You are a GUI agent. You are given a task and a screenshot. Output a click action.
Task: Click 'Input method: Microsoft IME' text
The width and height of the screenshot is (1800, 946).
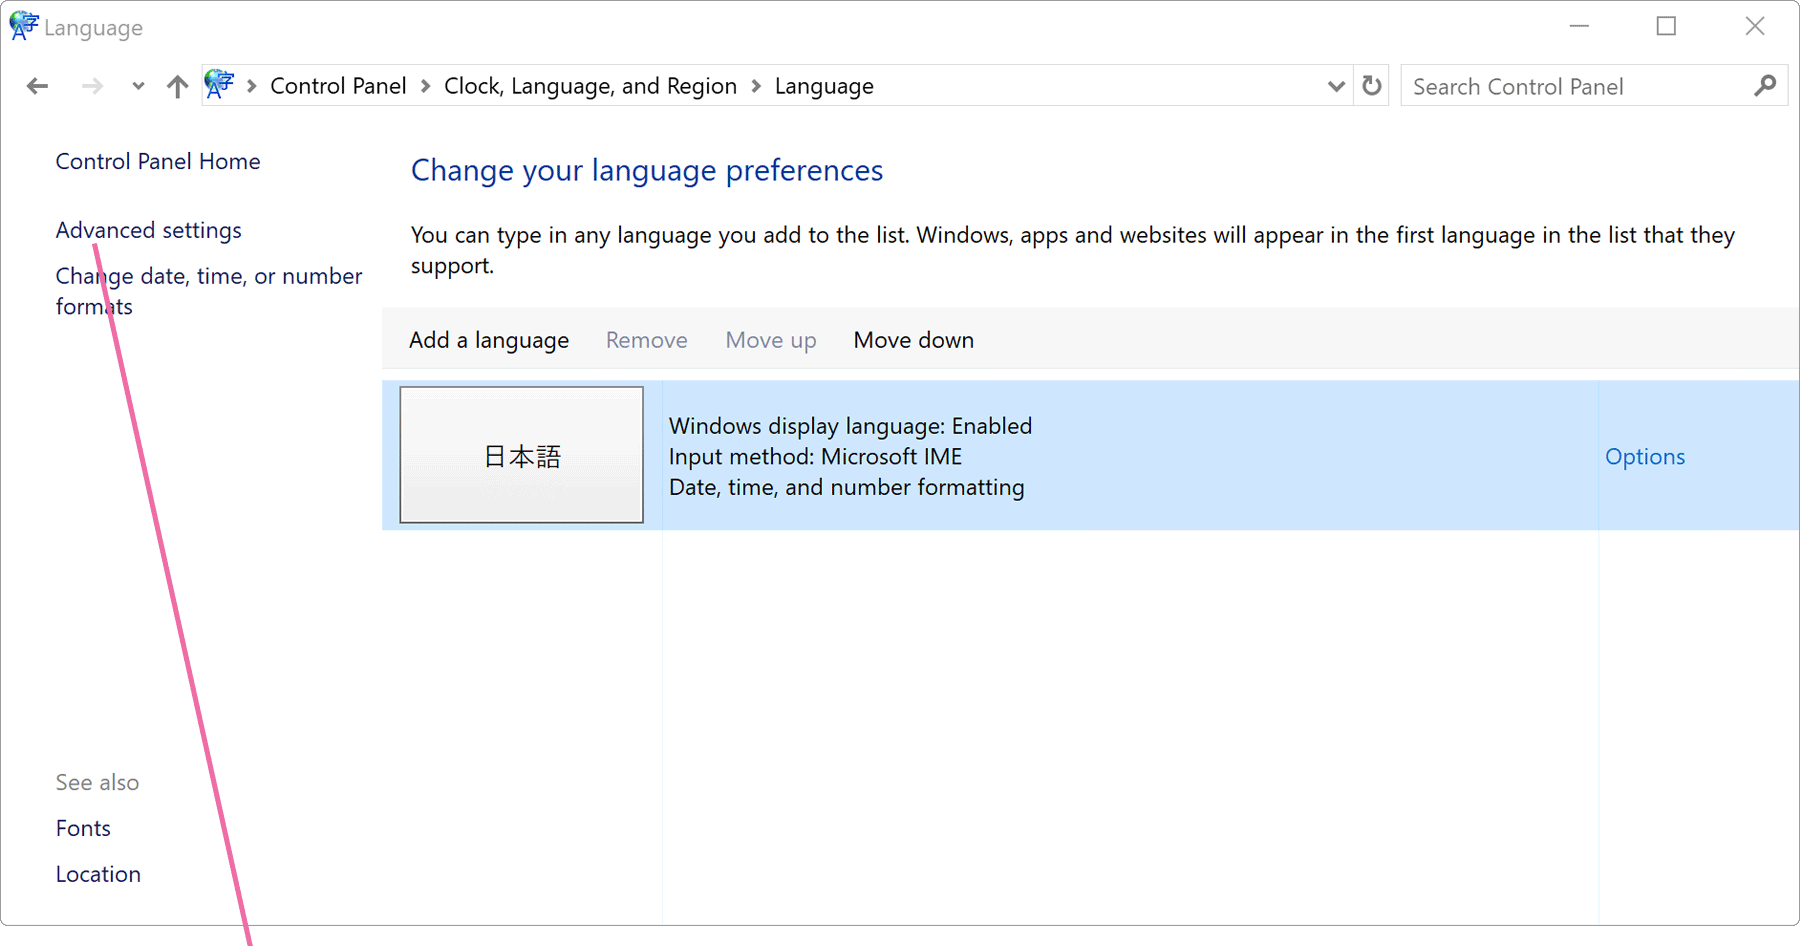coord(815,456)
